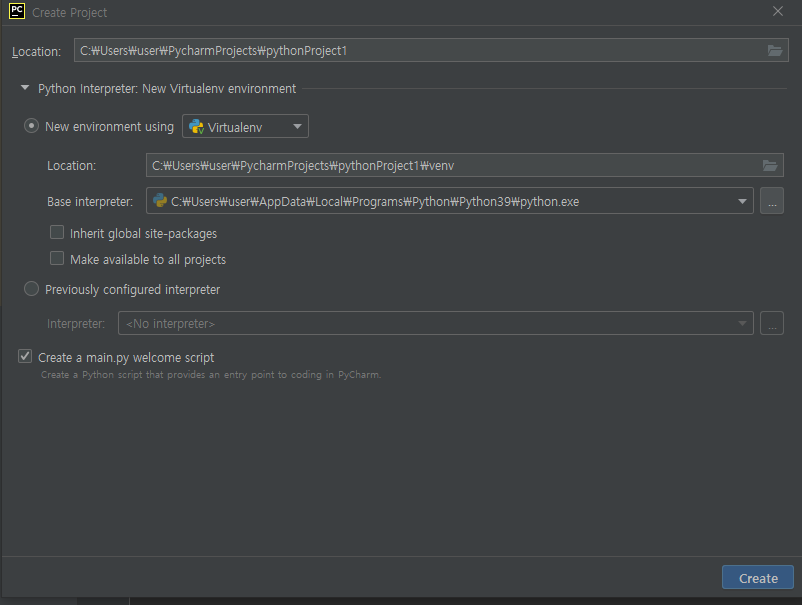The height and width of the screenshot is (605, 802).
Task: Click the Create Project window title
Action: coord(70,12)
